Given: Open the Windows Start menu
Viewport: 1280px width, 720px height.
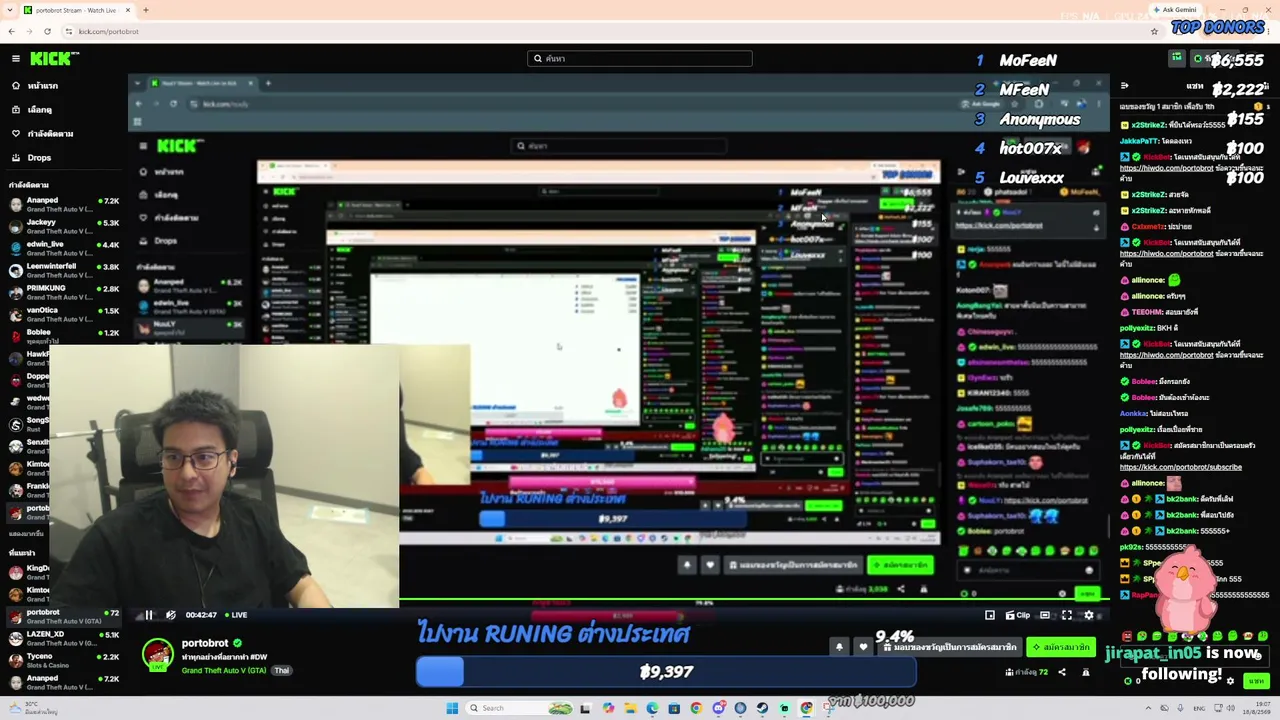Looking at the screenshot, I should [452, 708].
